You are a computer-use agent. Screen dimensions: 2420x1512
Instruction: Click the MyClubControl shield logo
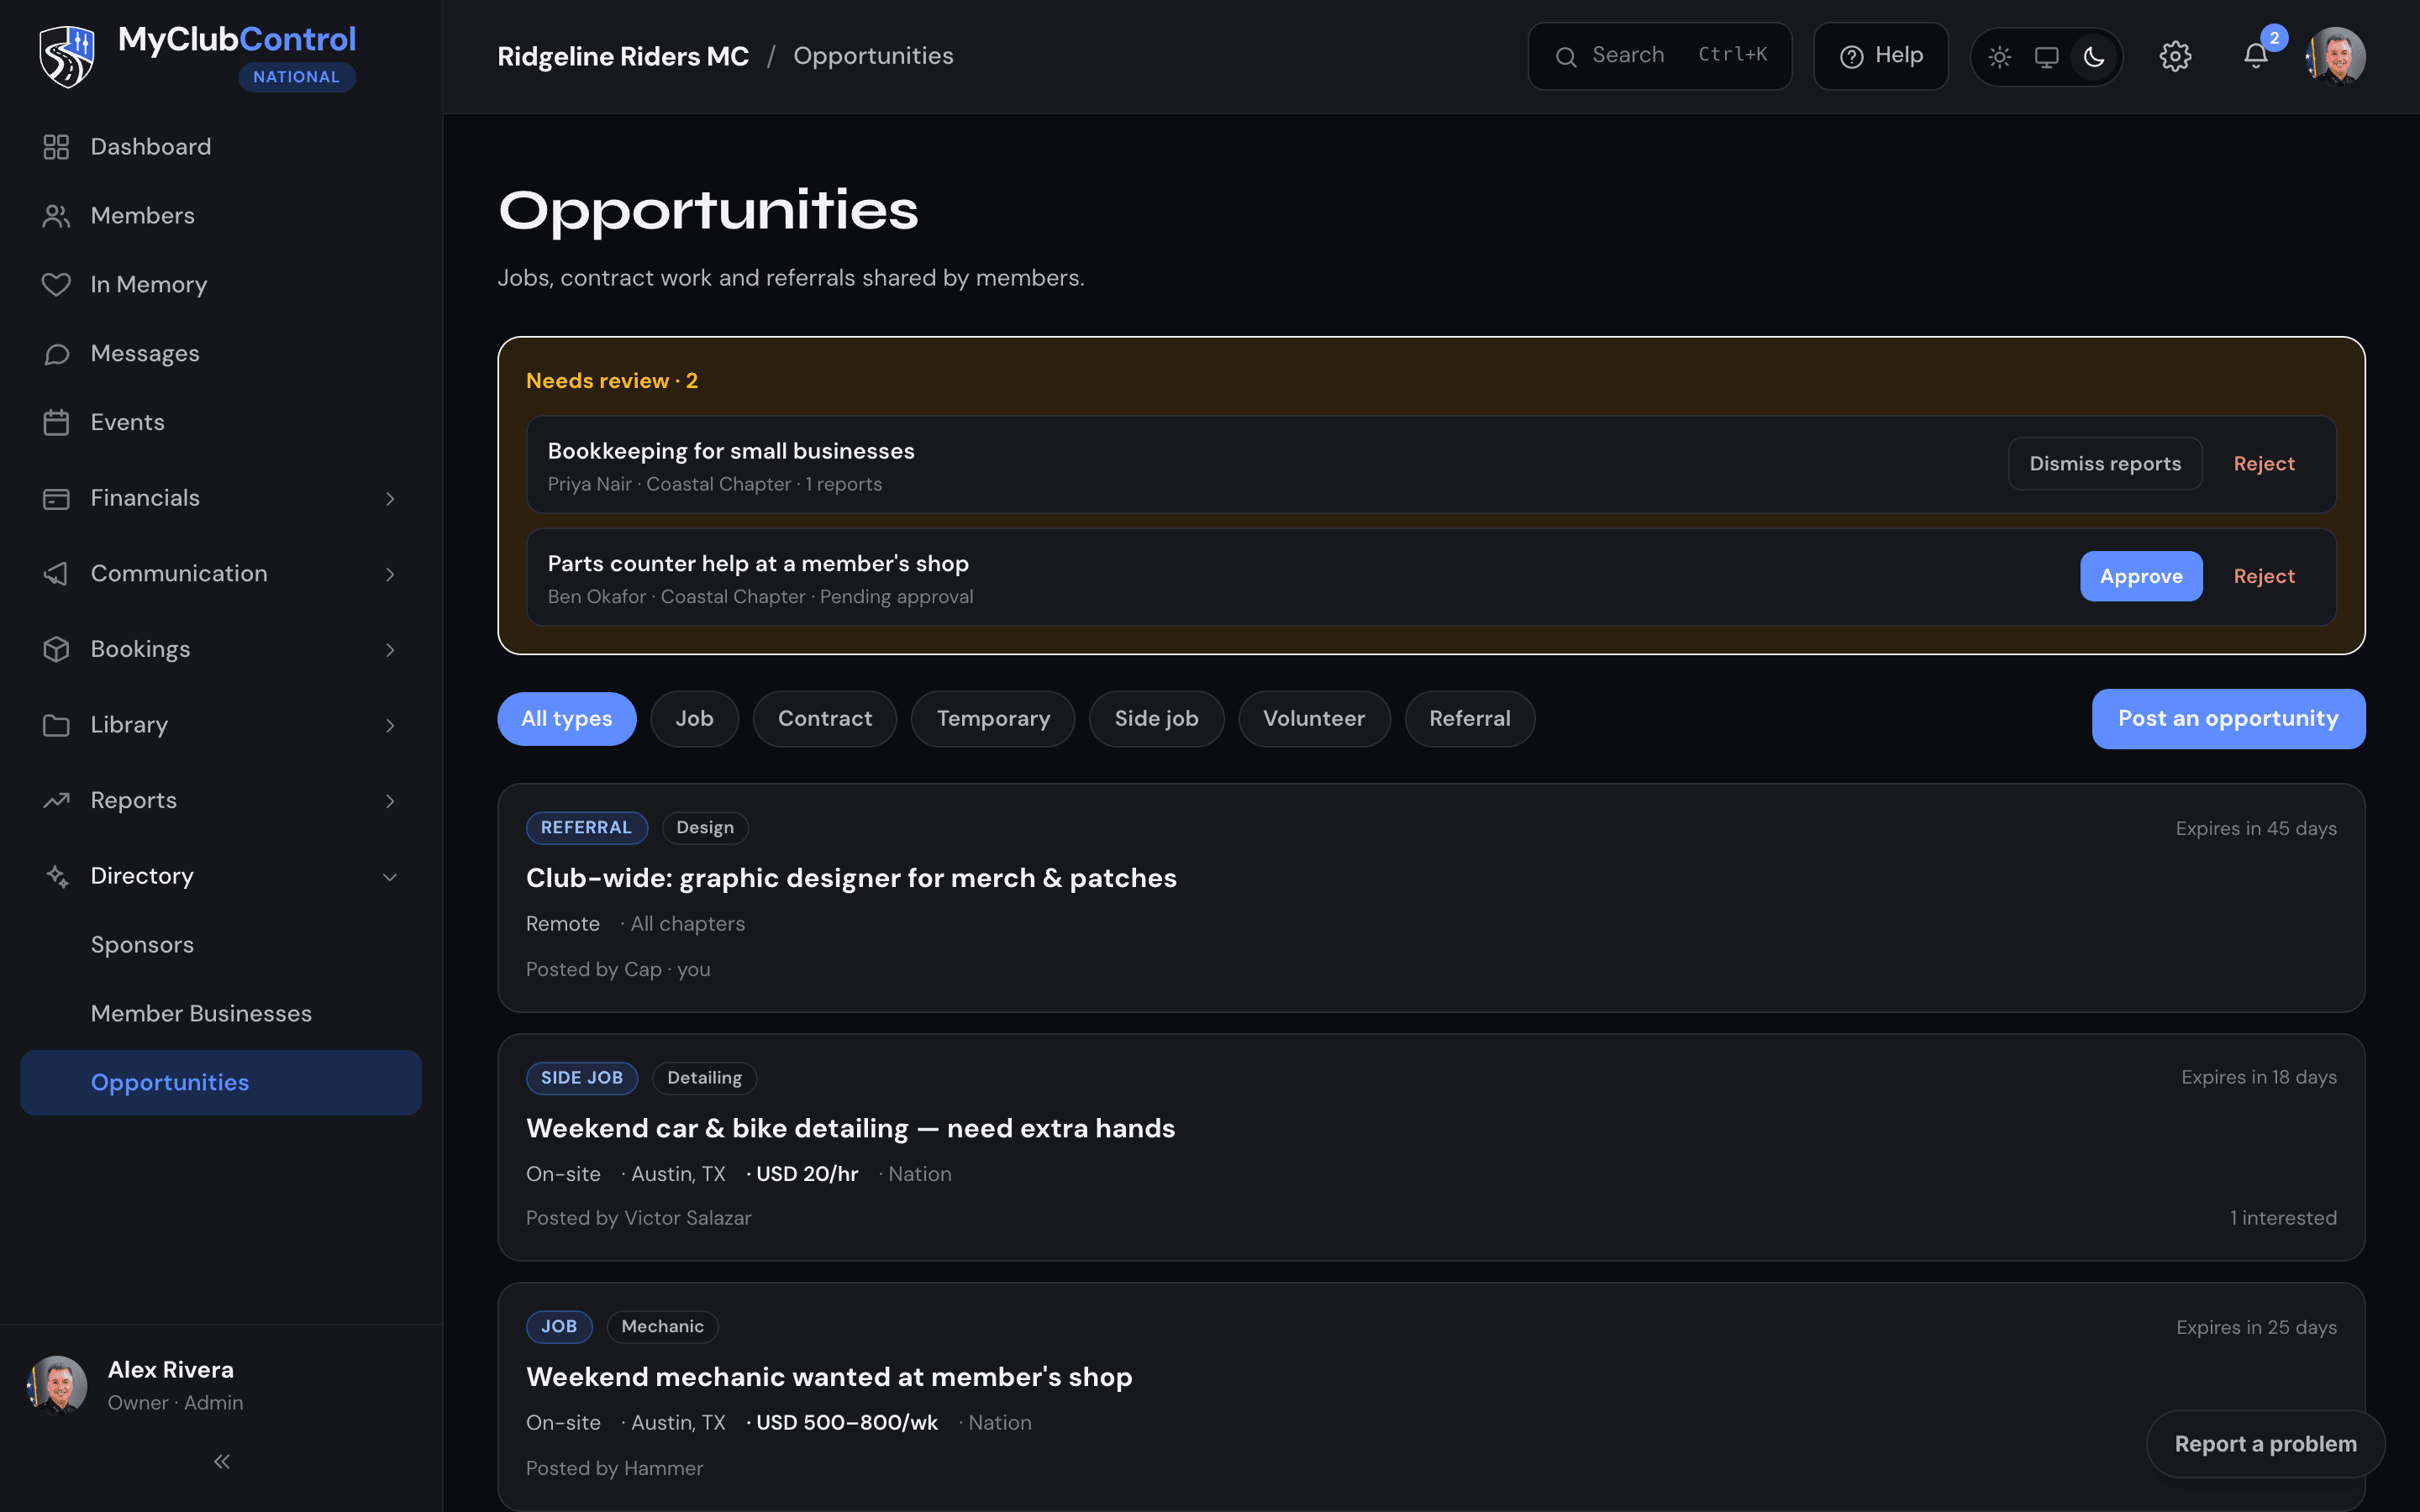pyautogui.click(x=66, y=56)
